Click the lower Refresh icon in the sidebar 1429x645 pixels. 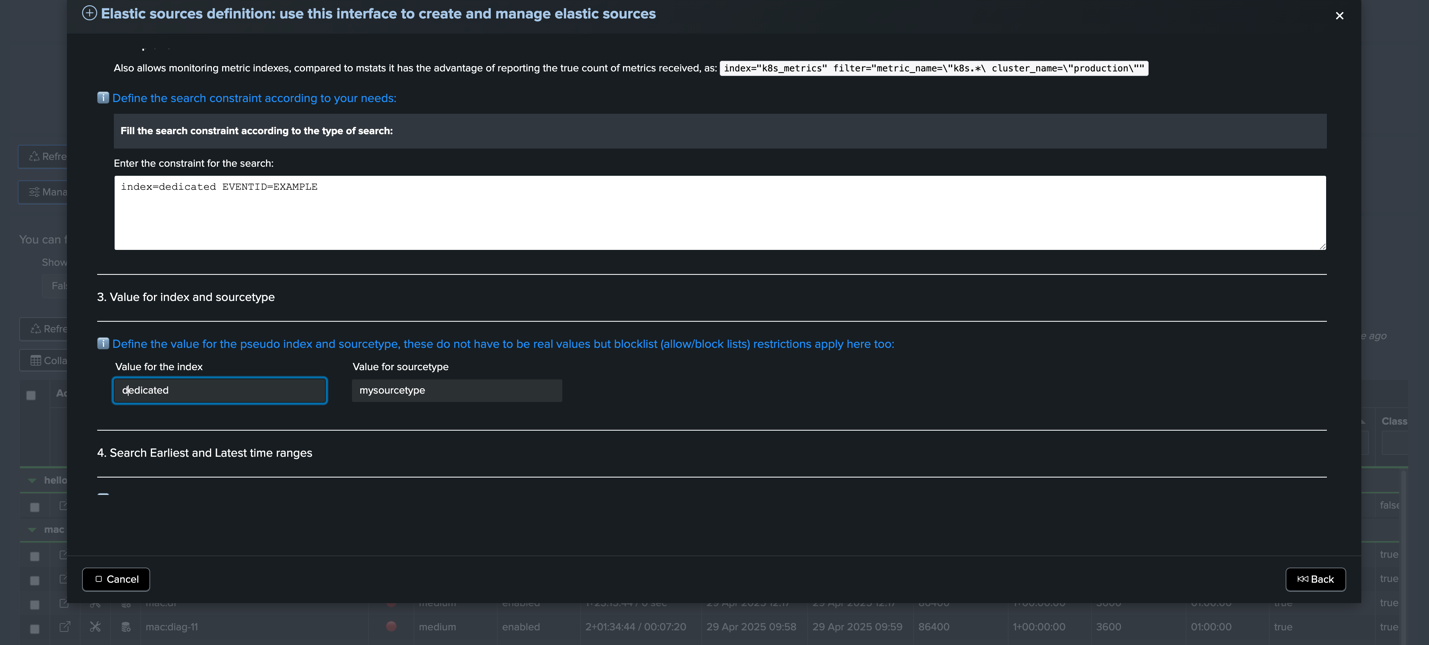[35, 328]
